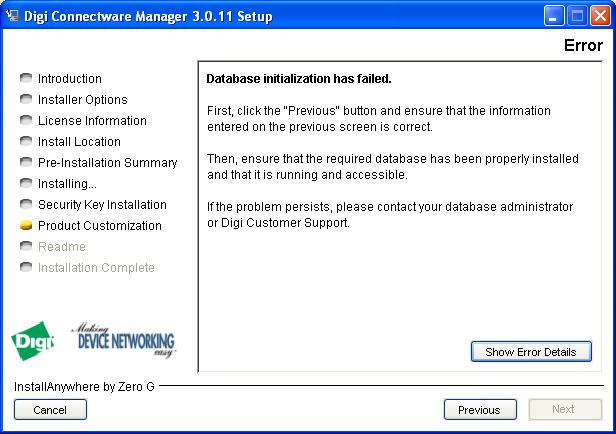
Task: Click the Introduction step bullet icon
Action: pyautogui.click(x=26, y=79)
